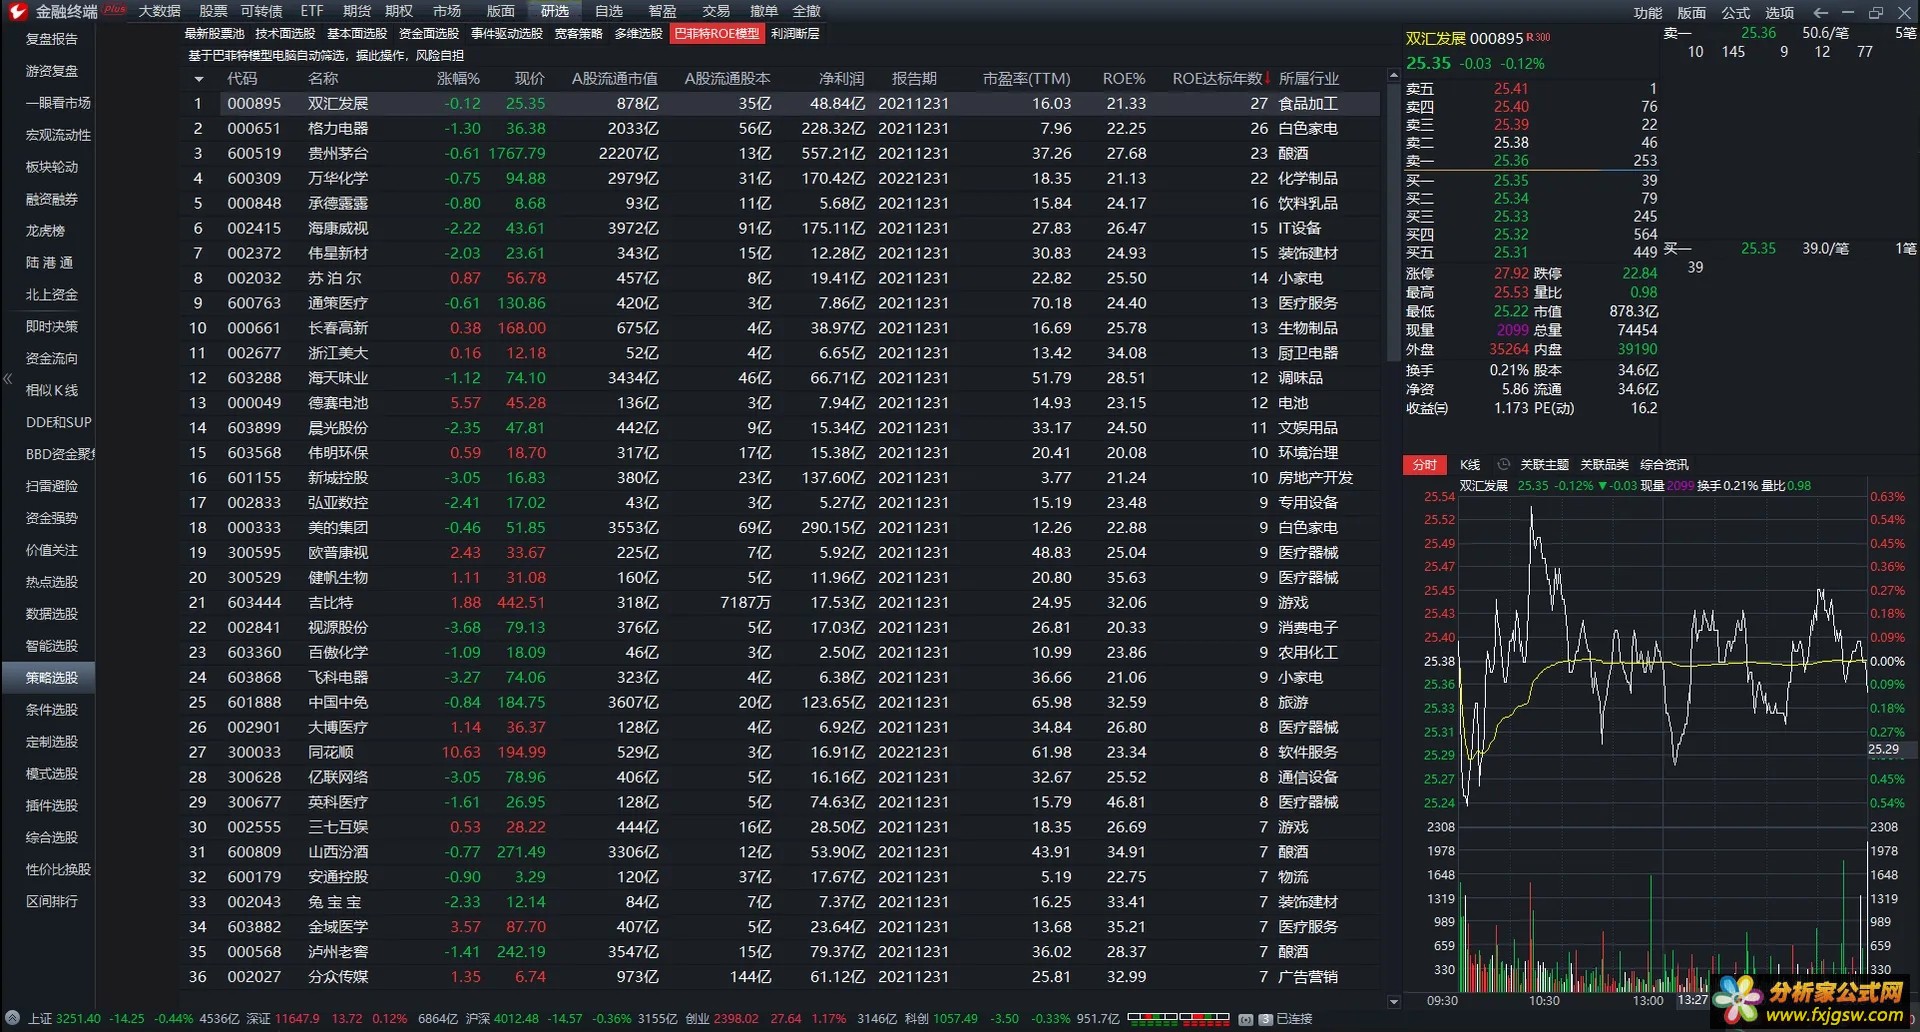Sort by ROE达标年数 column header
This screenshot has width=1920, height=1032.
(x=1220, y=78)
